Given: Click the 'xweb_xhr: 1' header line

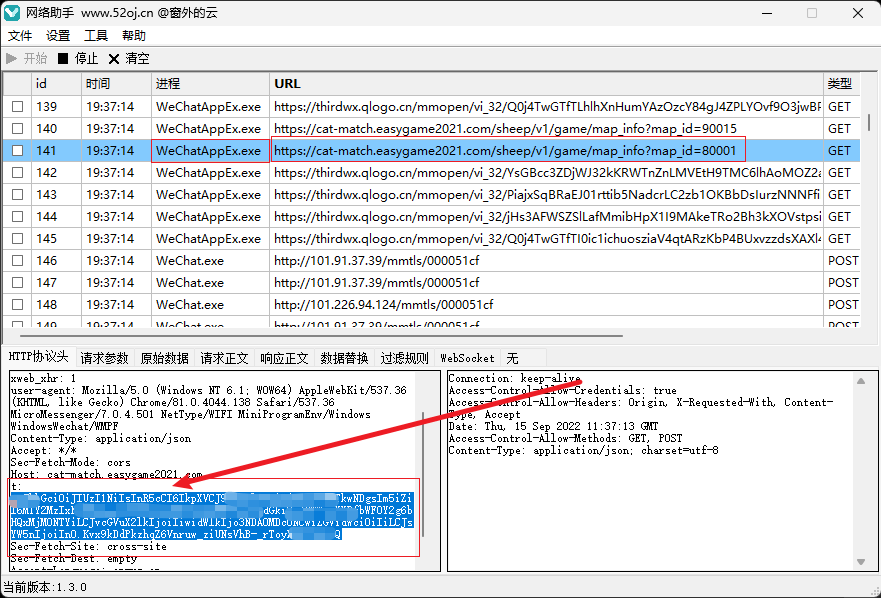Looking at the screenshot, I should click(x=43, y=378).
